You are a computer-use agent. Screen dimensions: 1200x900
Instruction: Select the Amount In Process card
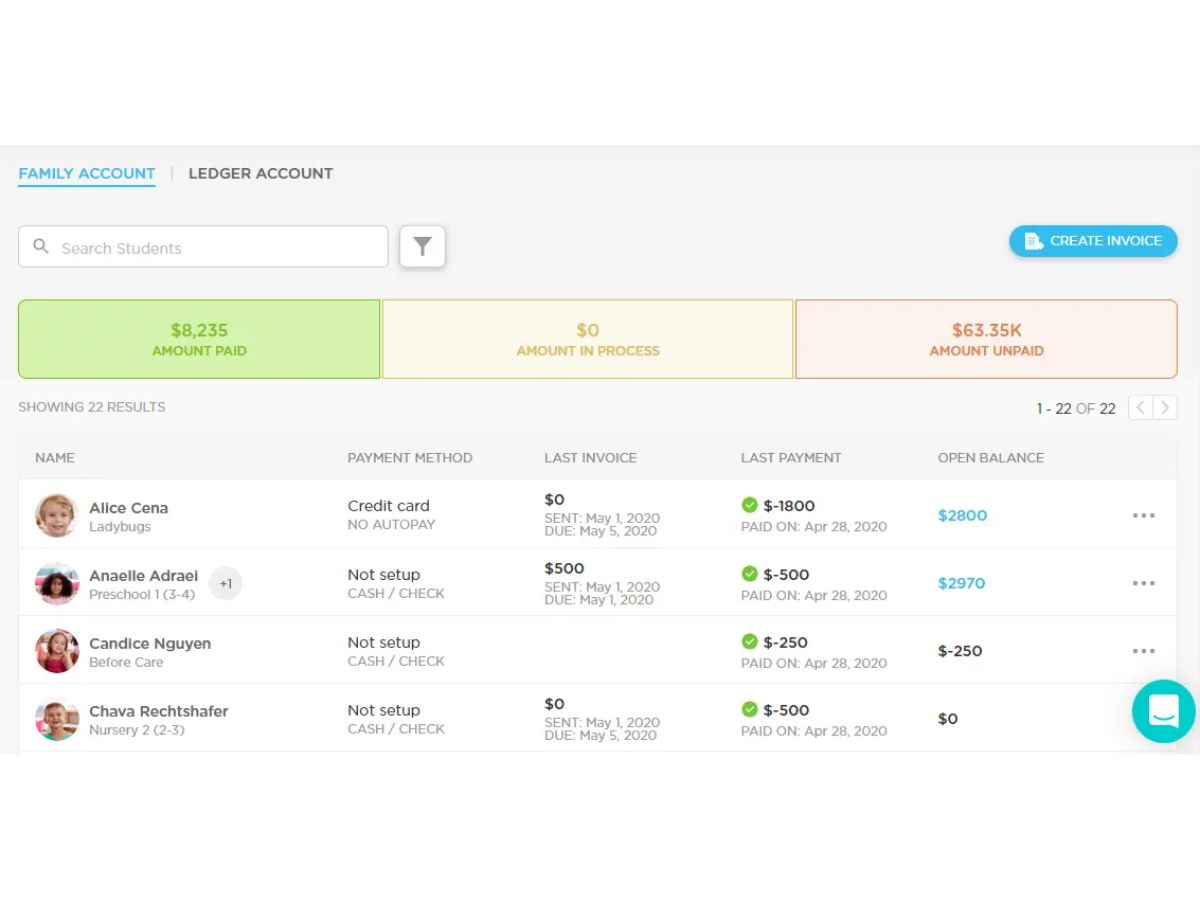(x=588, y=339)
